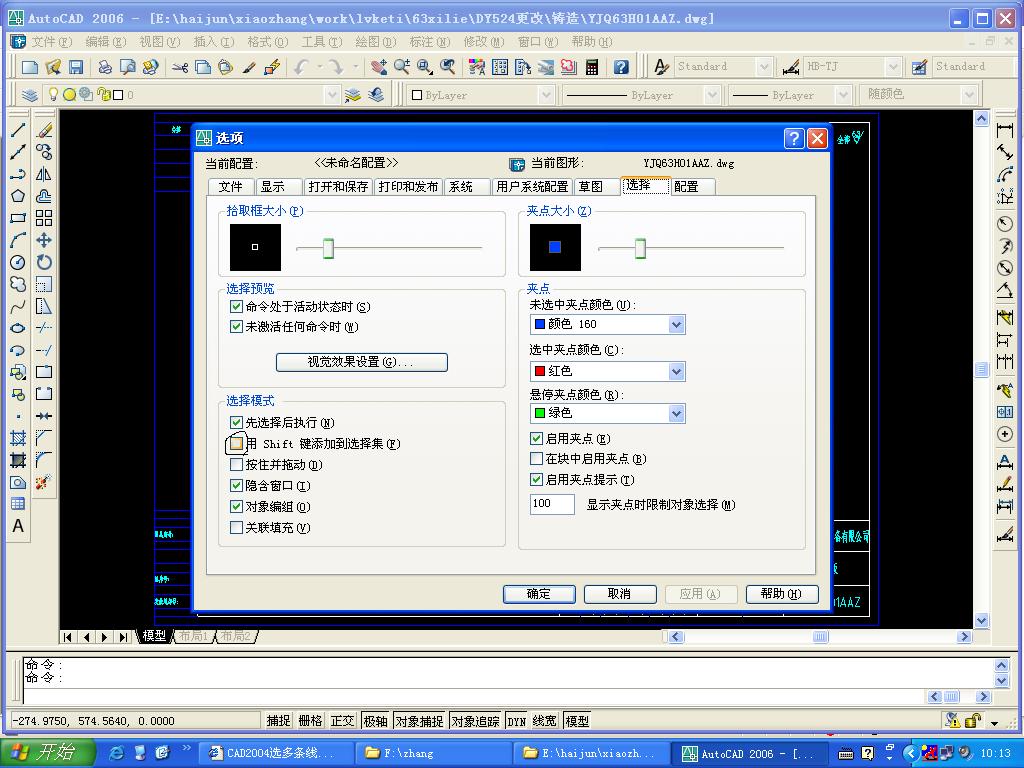Image resolution: width=1024 pixels, height=768 pixels.
Task: Expand the ByLayer linetype dropdown
Action: pos(712,95)
